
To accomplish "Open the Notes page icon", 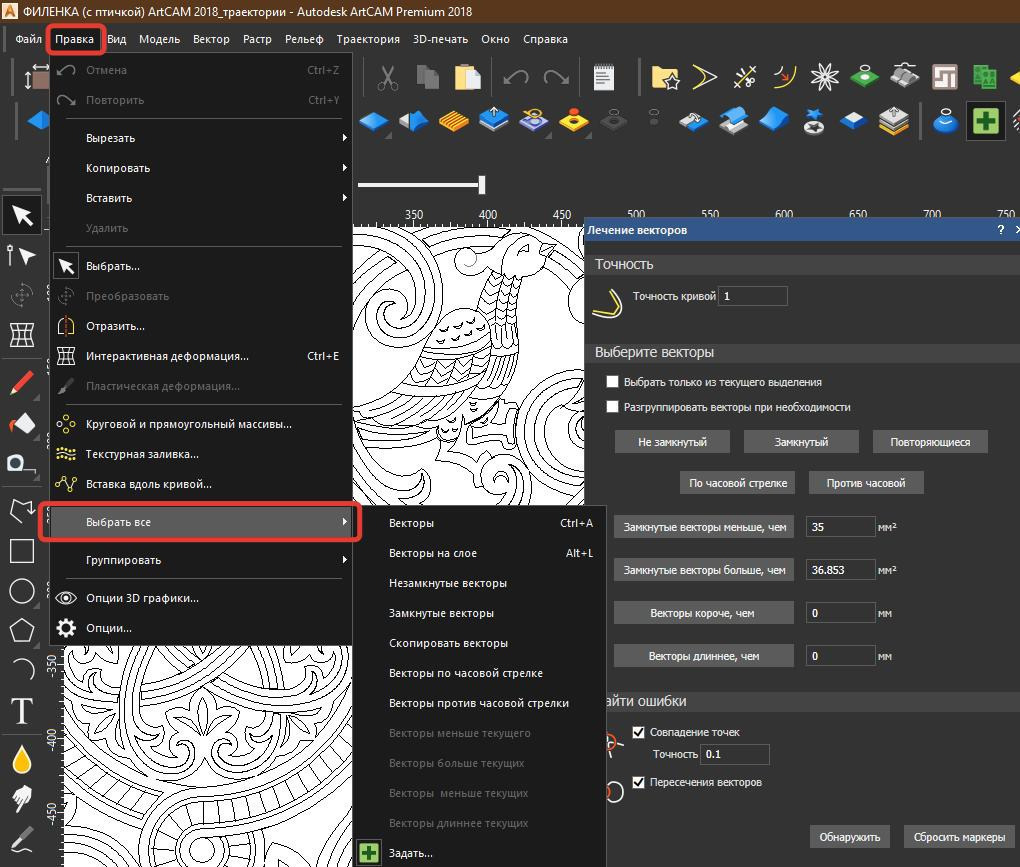I will 604,77.
